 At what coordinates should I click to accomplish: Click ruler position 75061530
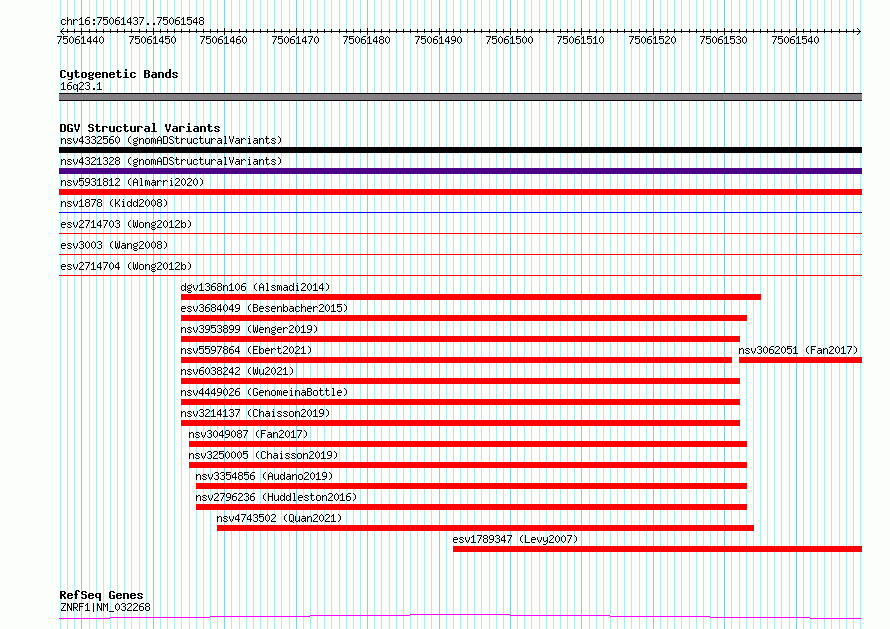click(x=724, y=40)
